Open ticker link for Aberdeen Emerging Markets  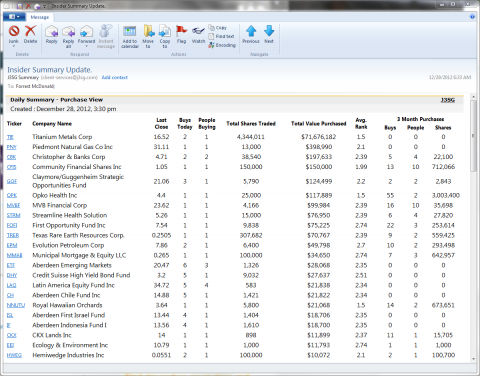pos(11,265)
